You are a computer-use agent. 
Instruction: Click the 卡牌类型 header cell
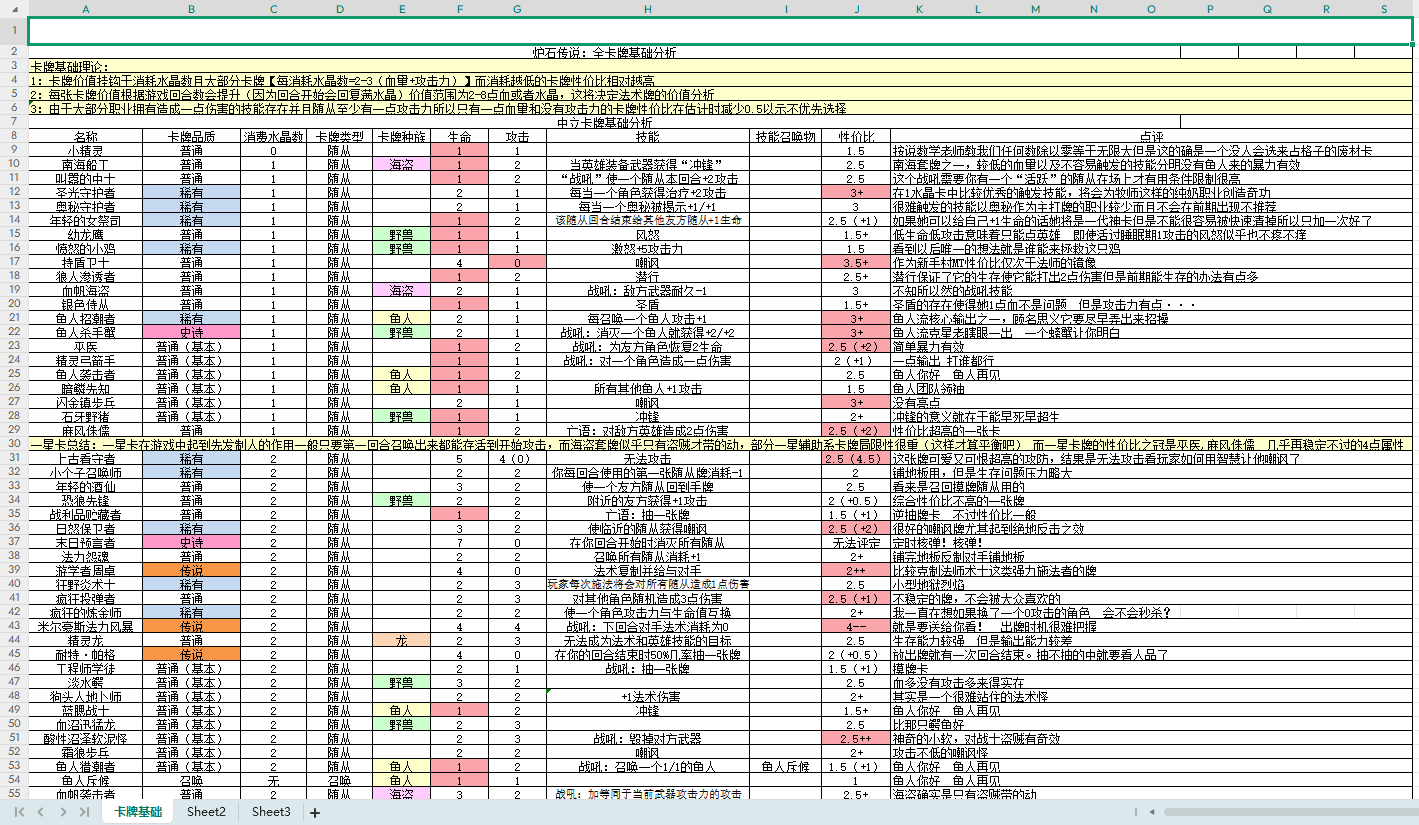(340, 137)
